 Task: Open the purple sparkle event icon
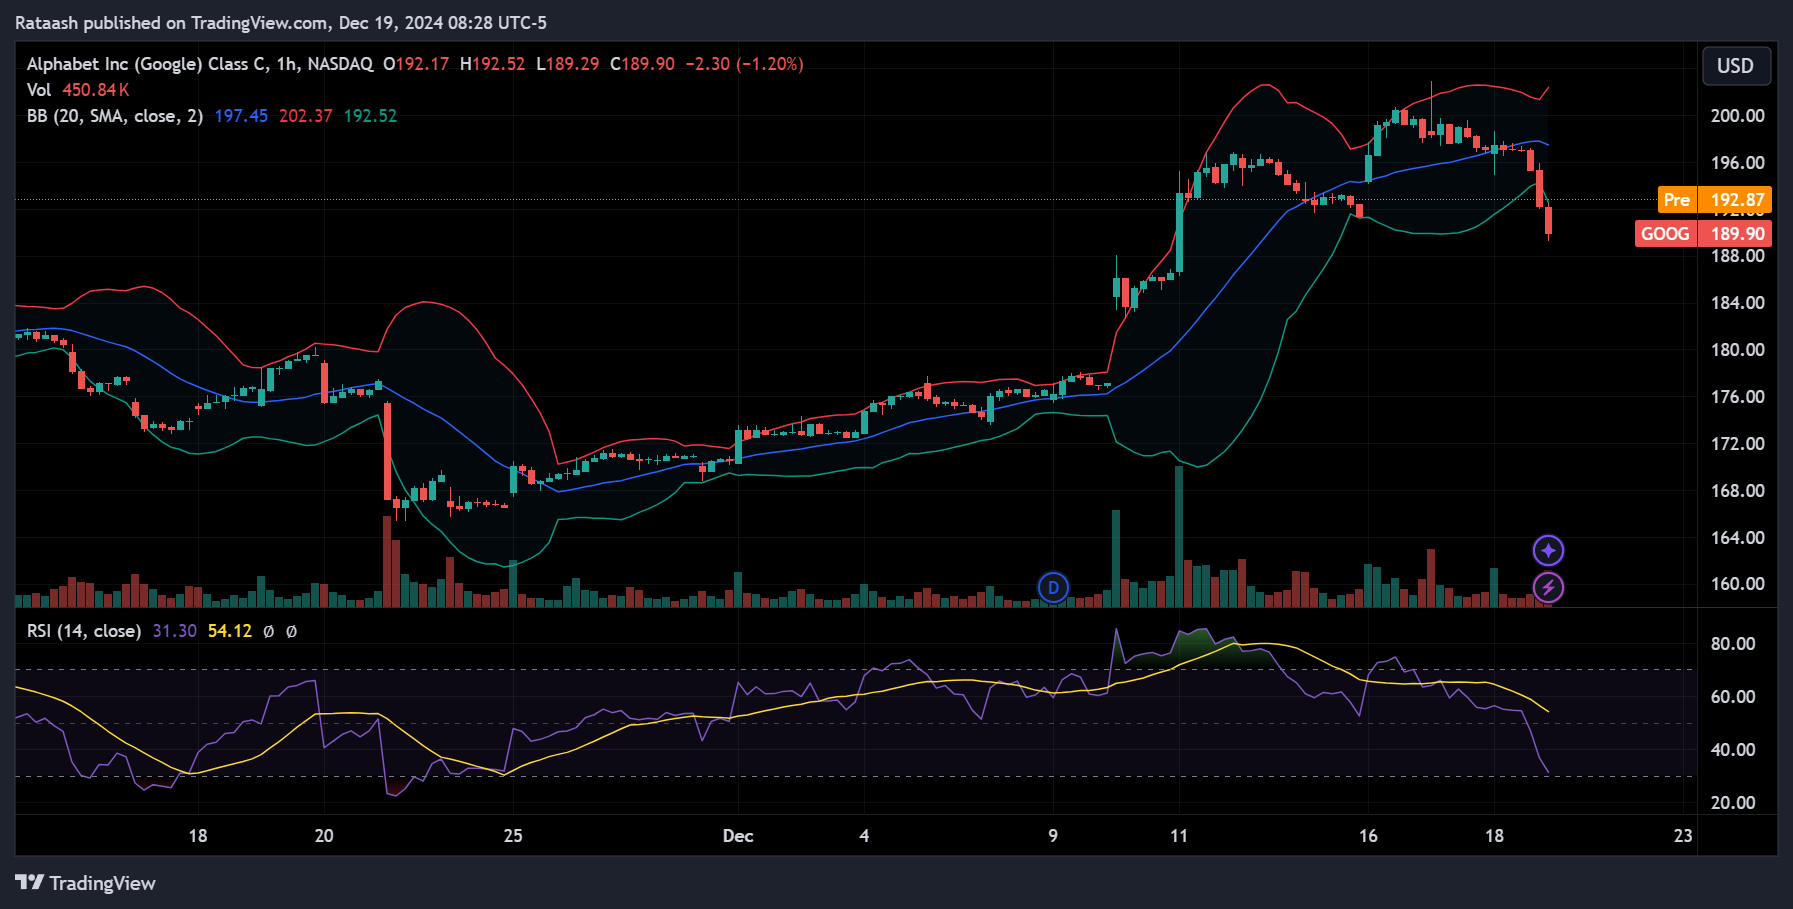pyautogui.click(x=1548, y=550)
